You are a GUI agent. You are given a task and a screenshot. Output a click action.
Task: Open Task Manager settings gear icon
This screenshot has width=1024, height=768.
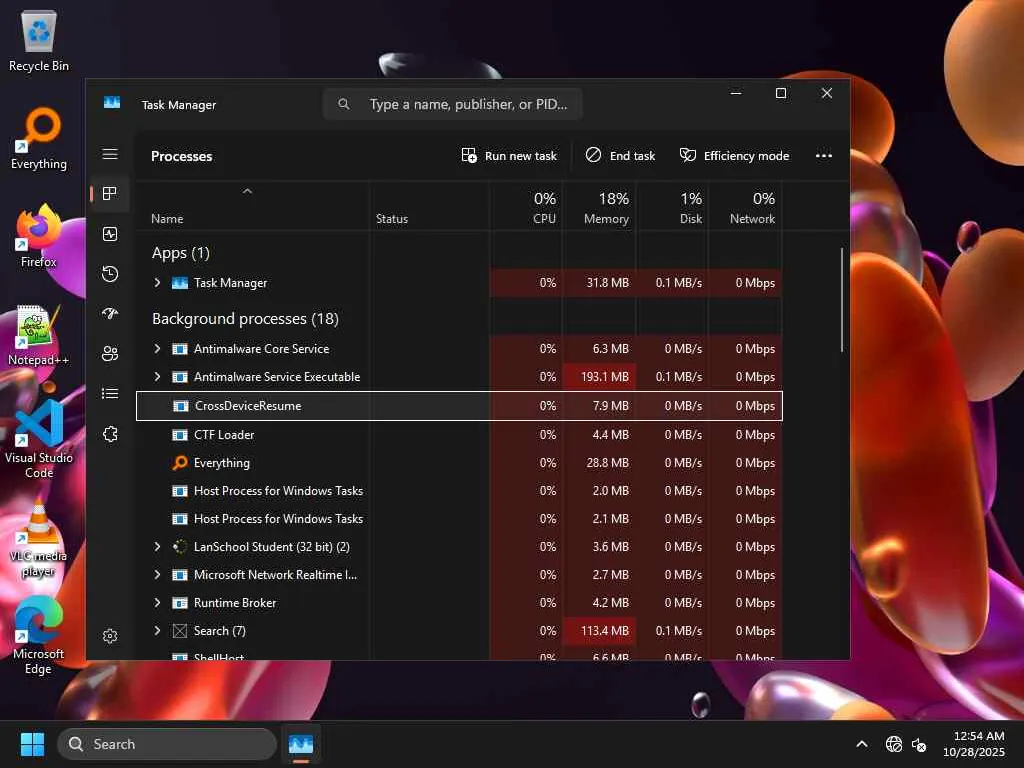[110, 636]
